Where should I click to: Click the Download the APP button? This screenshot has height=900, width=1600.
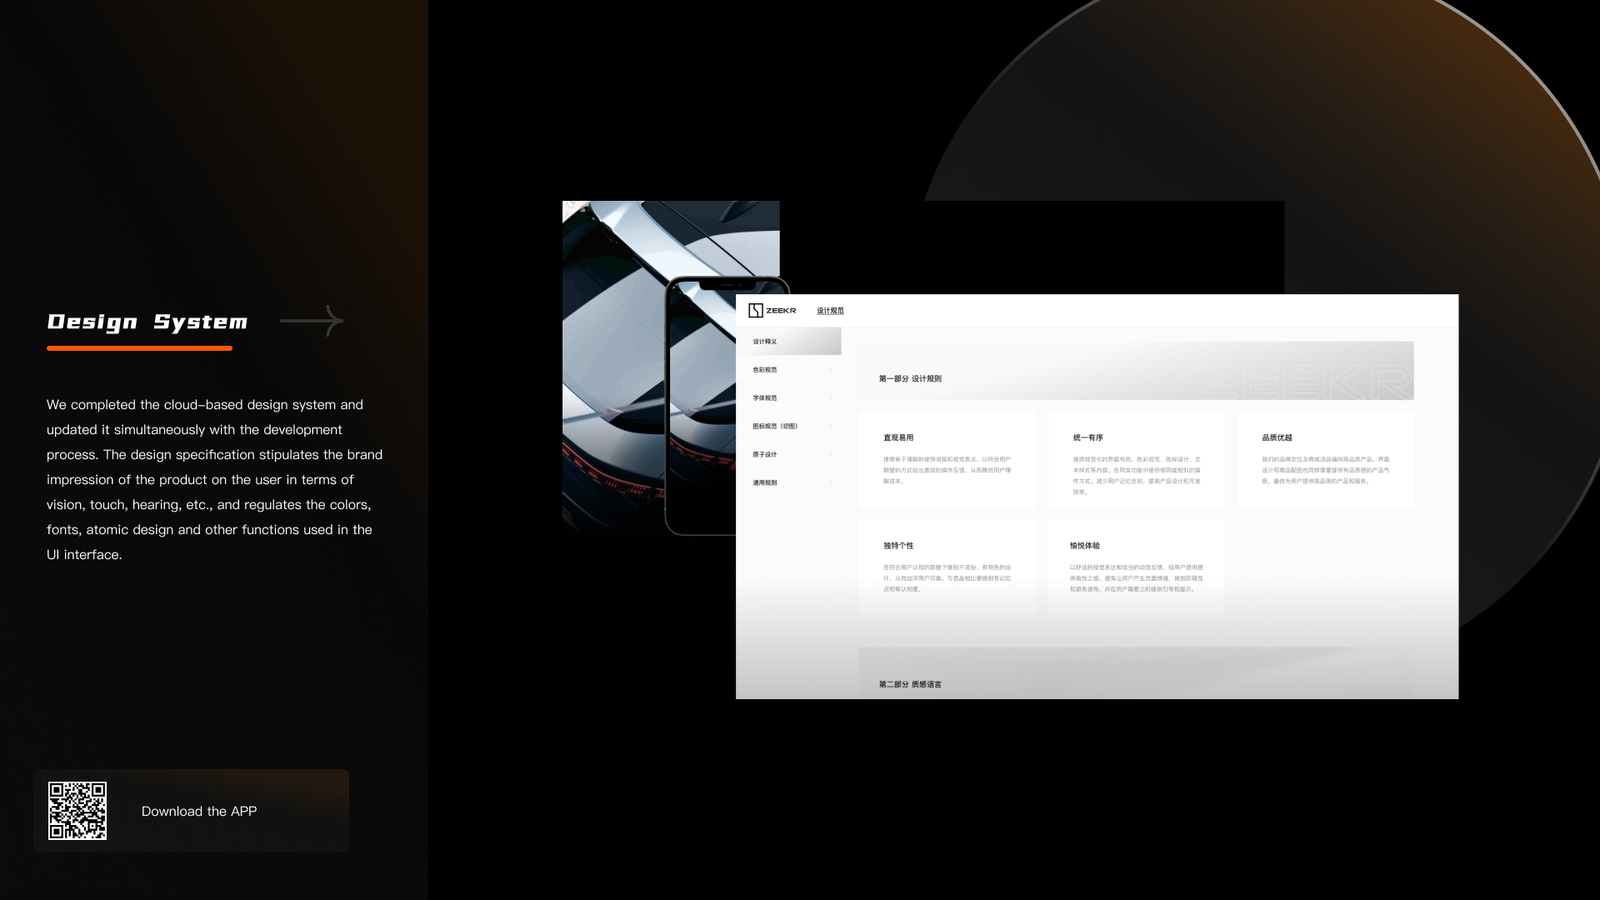coord(199,811)
